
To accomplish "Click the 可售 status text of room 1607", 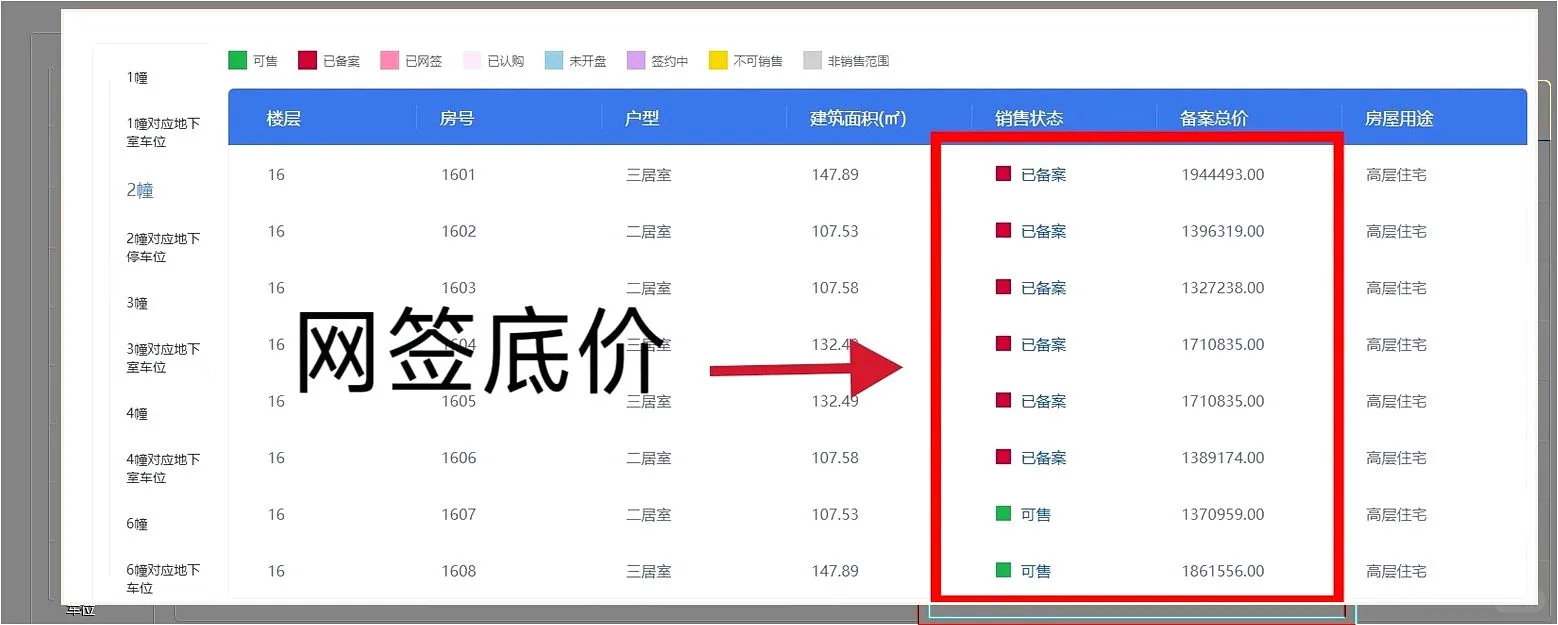I will click(x=1036, y=515).
